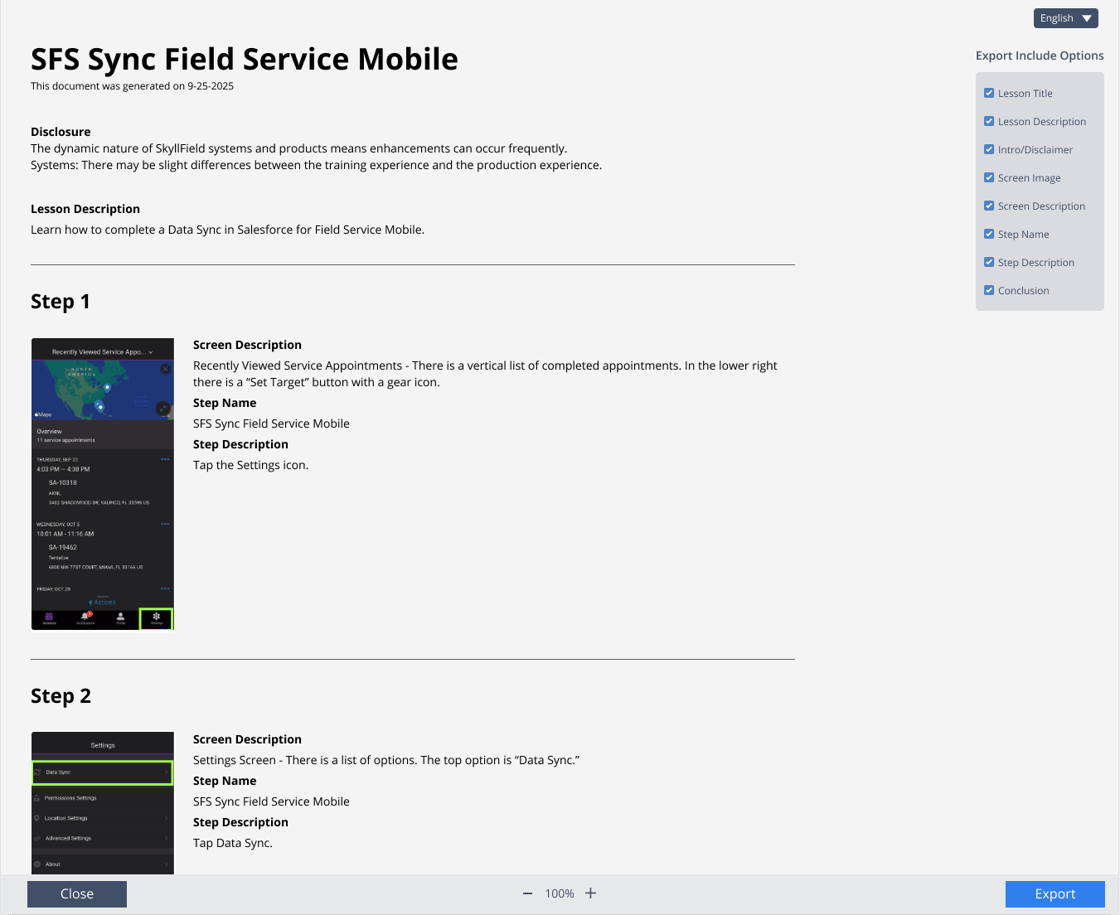The height and width of the screenshot is (915, 1120).
Task: Click the Location Settings pin icon
Action: [36, 818]
